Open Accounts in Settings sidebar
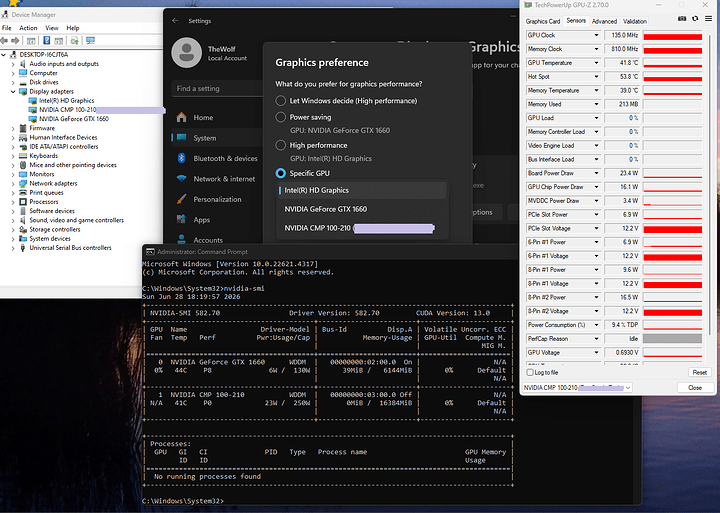720x513 pixels. click(217, 240)
